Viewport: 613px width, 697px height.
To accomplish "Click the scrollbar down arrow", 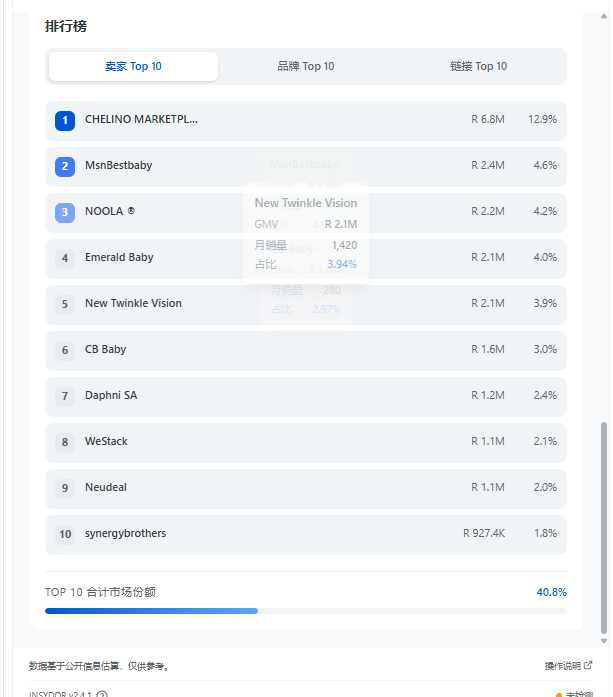I will pos(604,641).
